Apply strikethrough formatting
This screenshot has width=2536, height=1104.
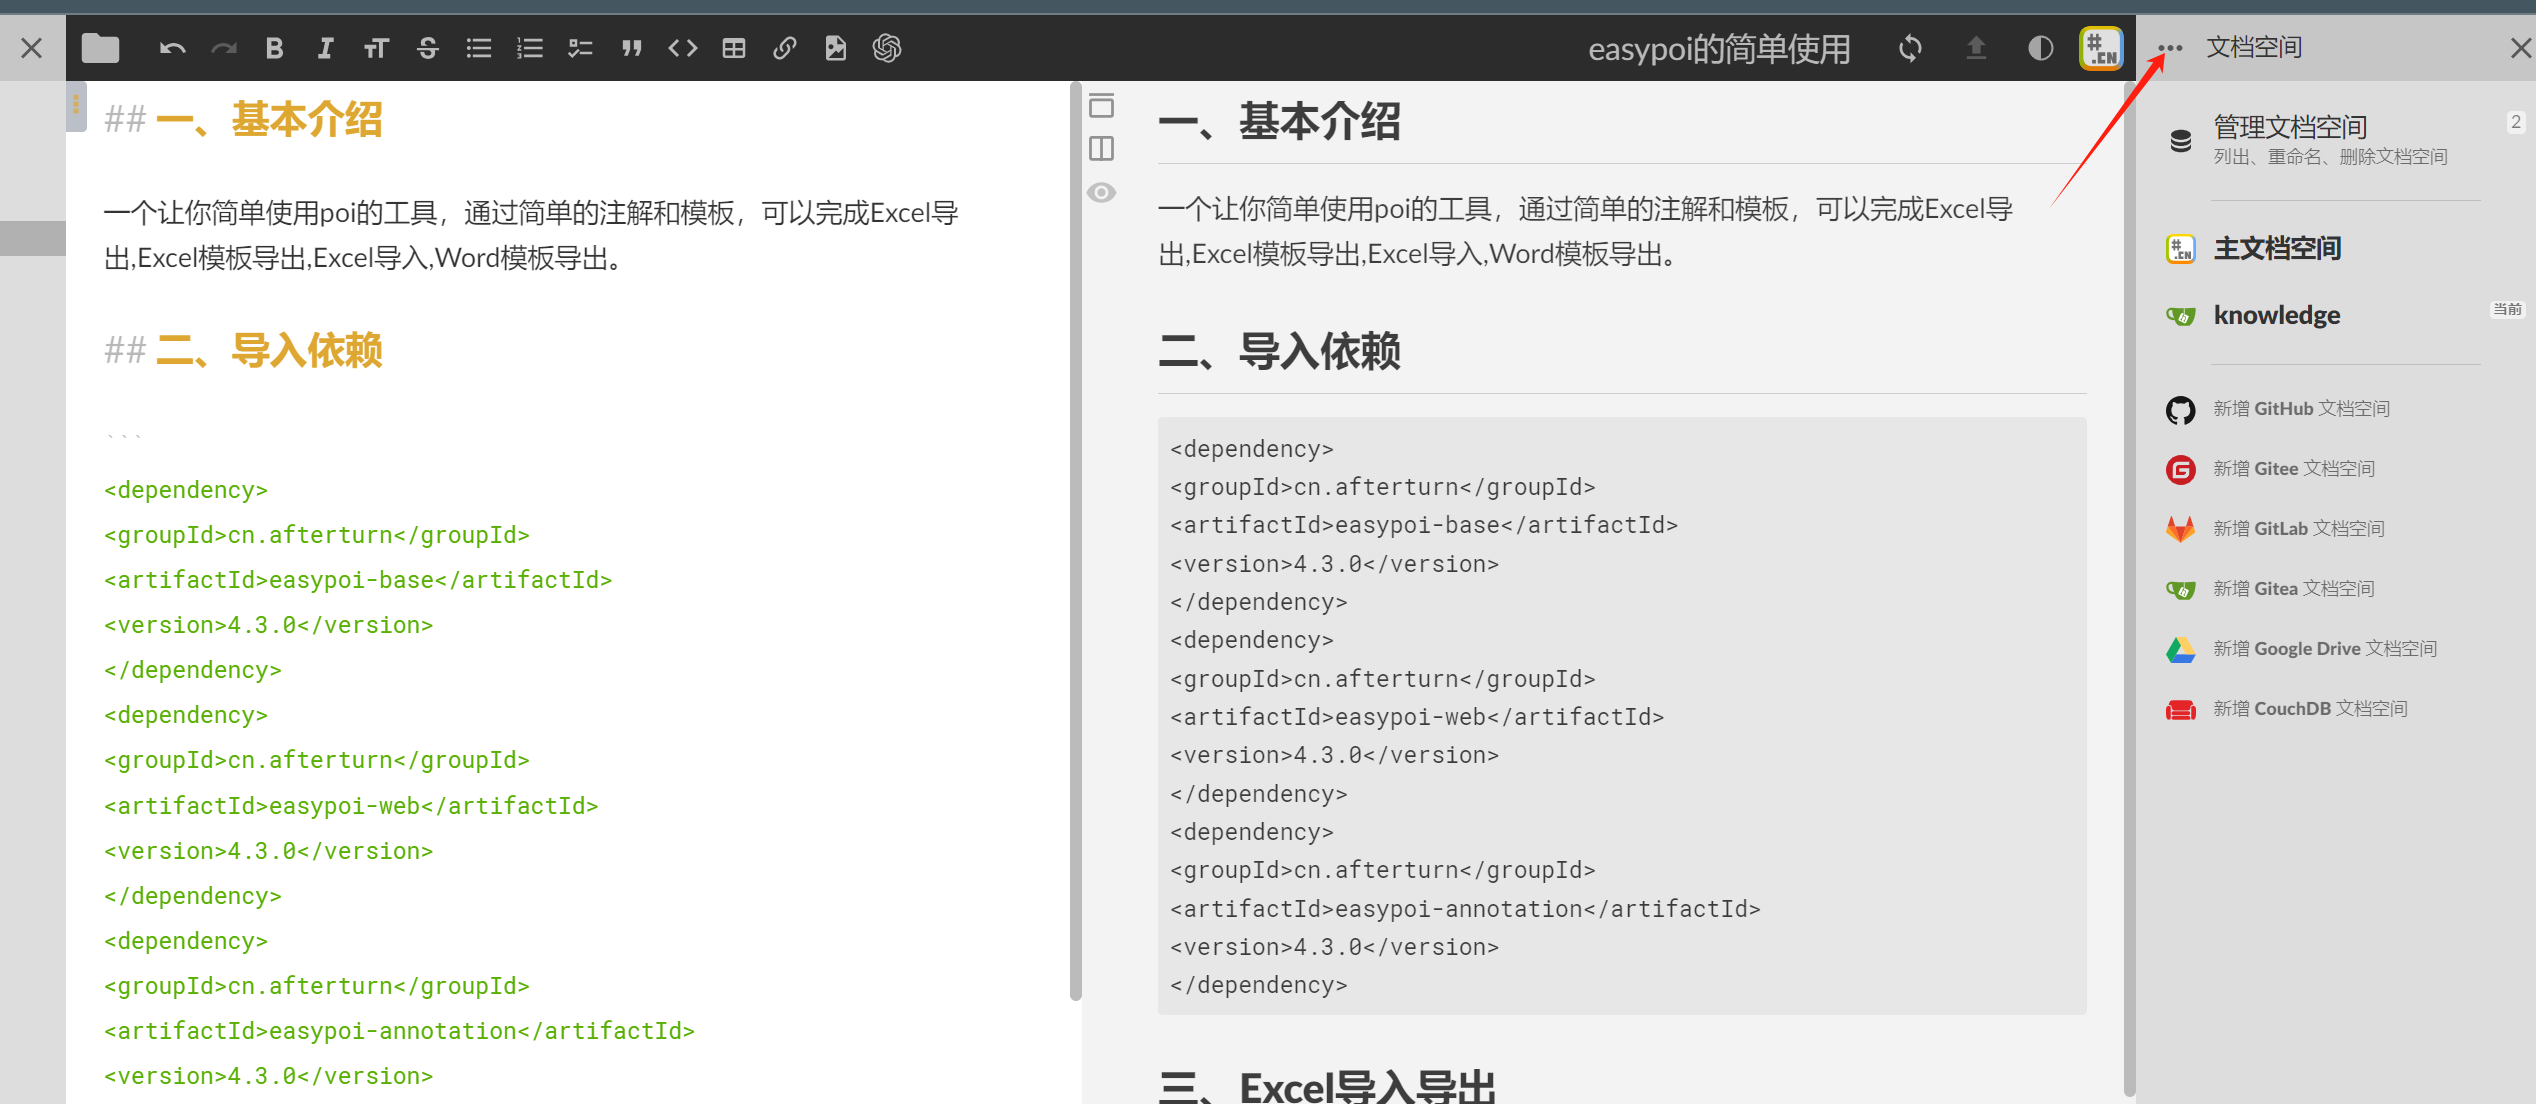coord(427,47)
